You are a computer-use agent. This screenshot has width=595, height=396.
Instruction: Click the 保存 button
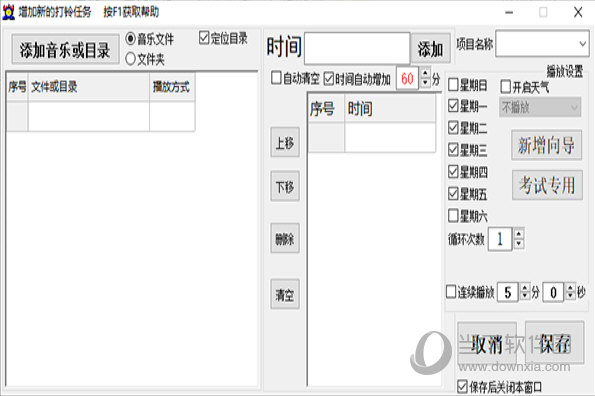pos(554,343)
